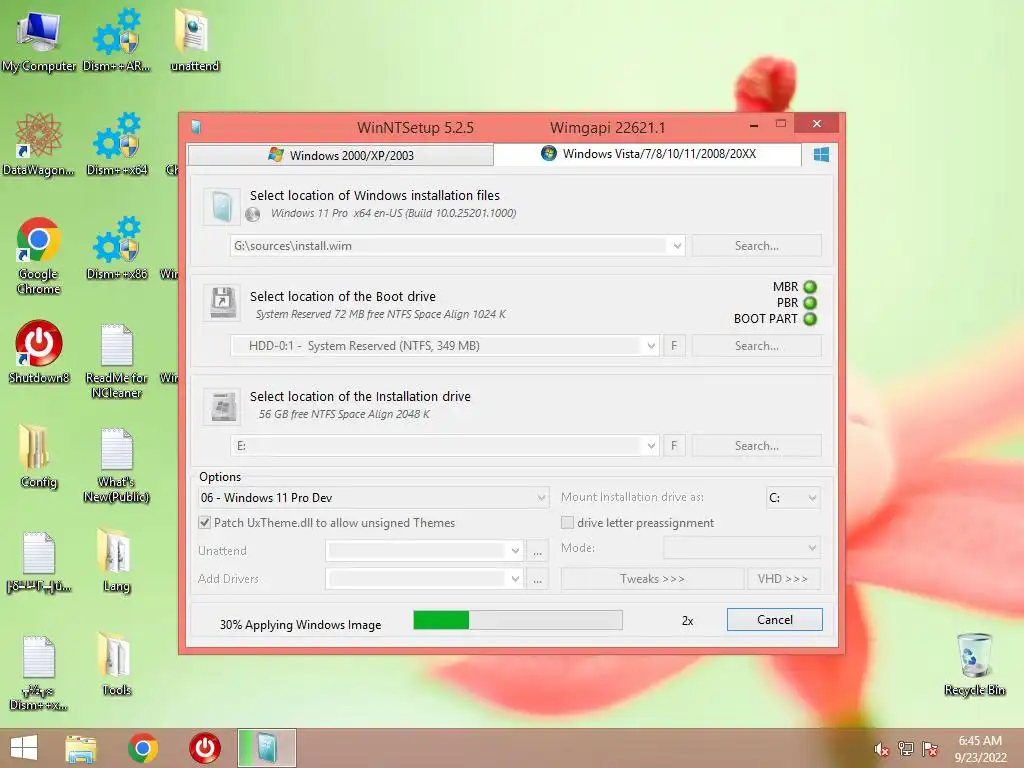Click the muted volume tray icon
Image resolution: width=1024 pixels, height=768 pixels.
(x=881, y=749)
